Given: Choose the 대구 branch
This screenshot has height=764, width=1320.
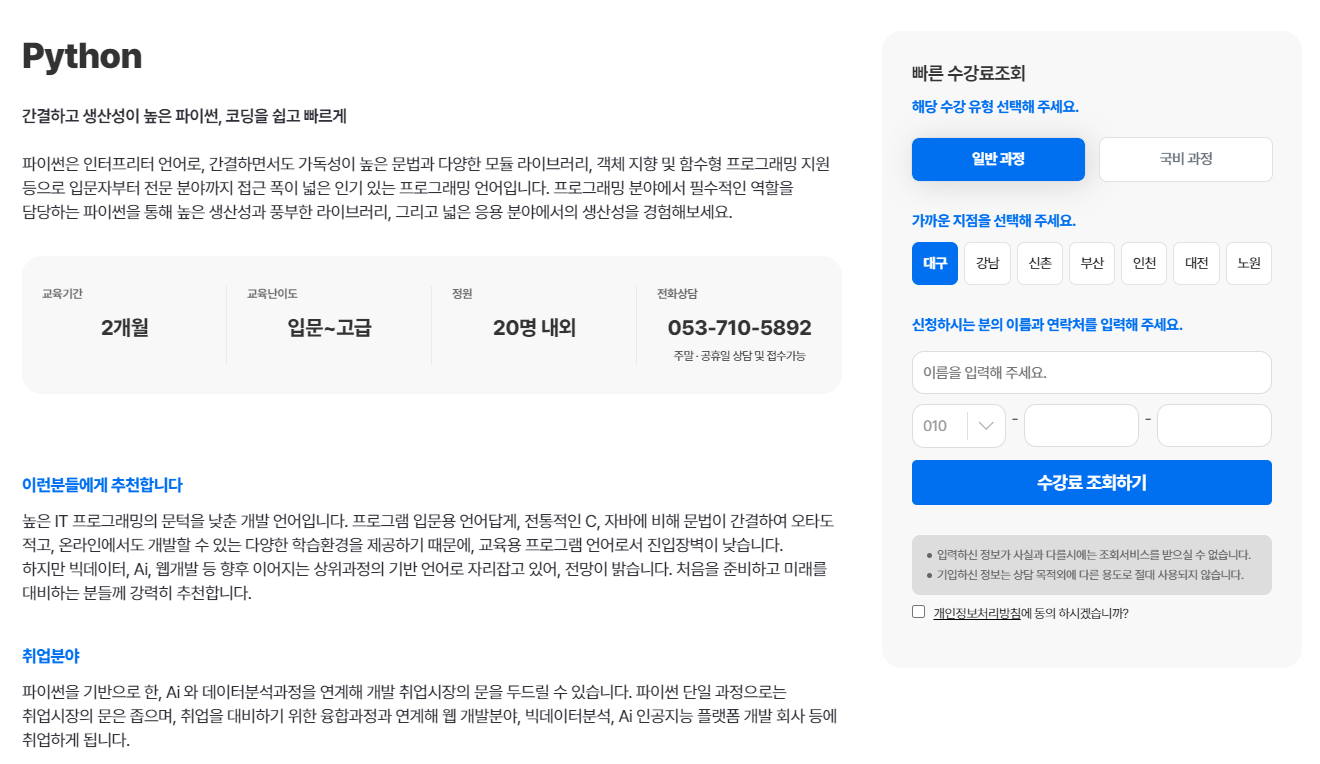Looking at the screenshot, I should [x=935, y=263].
